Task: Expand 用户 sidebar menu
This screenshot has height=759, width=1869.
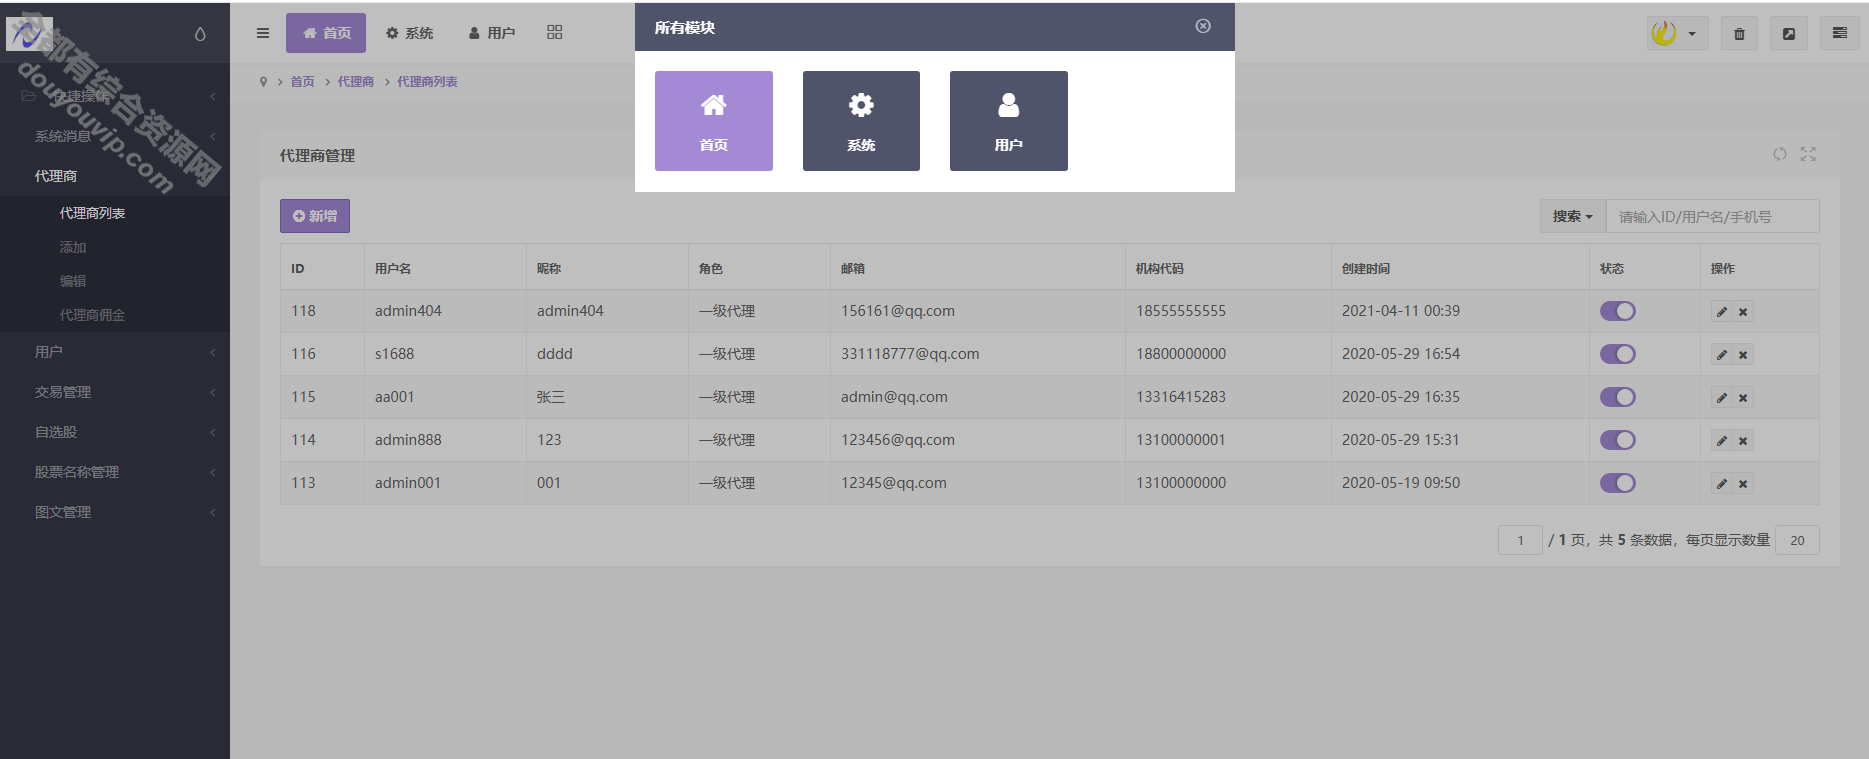Action: pyautogui.click(x=115, y=352)
